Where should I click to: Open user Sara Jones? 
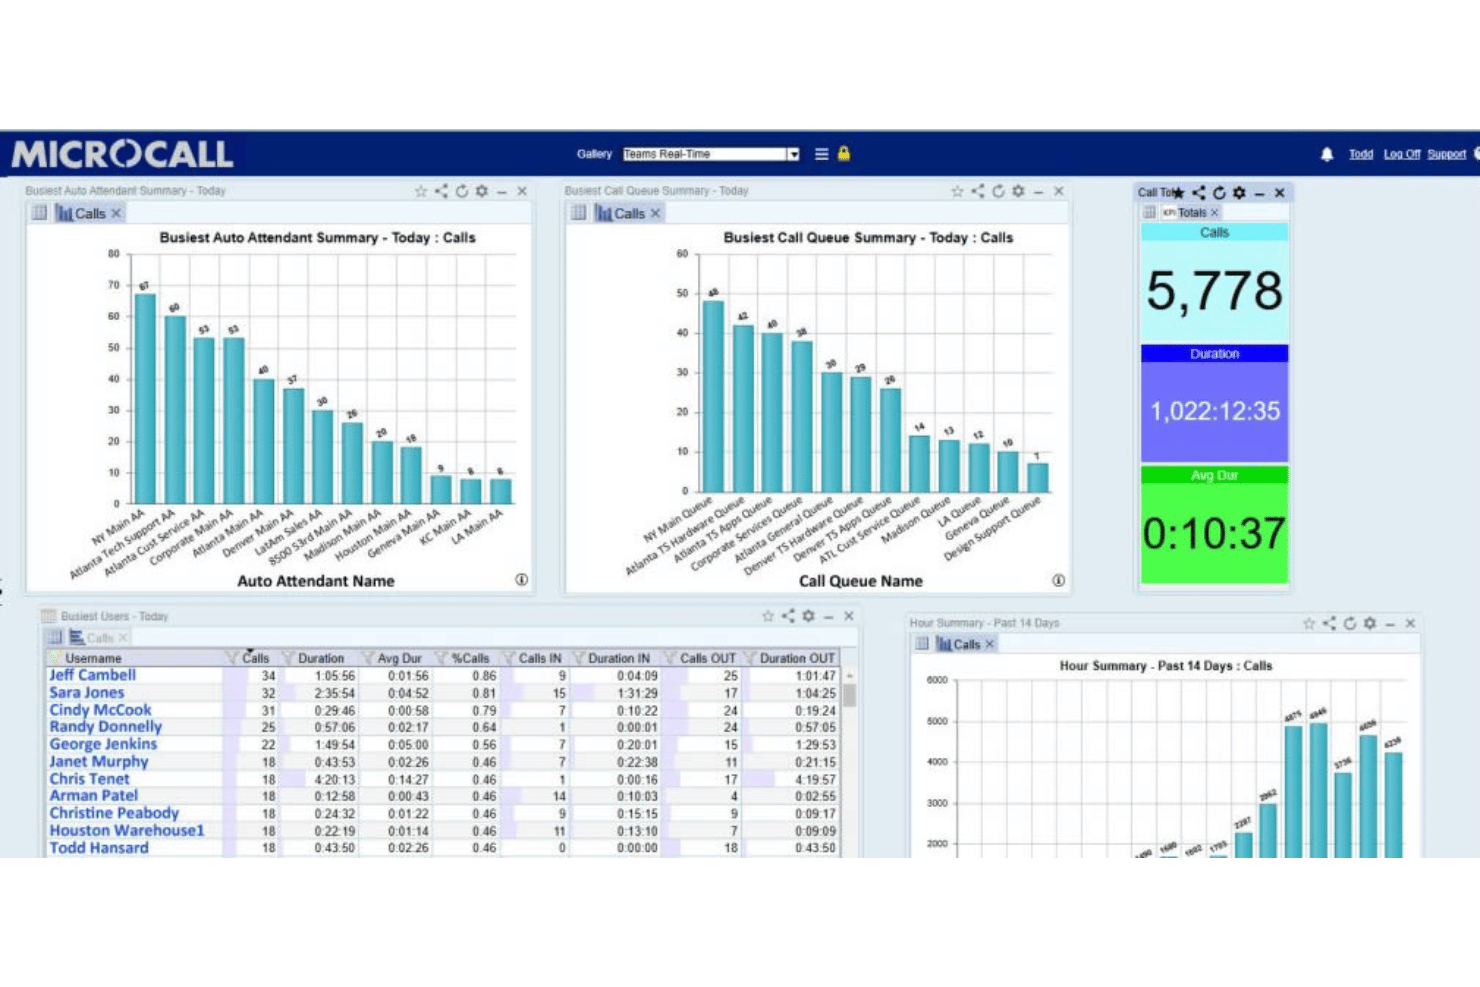point(87,692)
